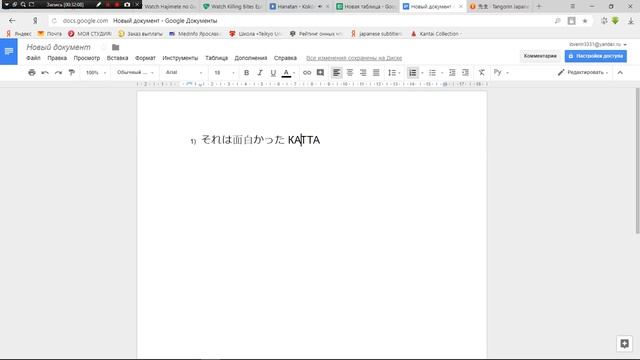
Task: Click the vertical document scrollbar
Action: click(637, 160)
